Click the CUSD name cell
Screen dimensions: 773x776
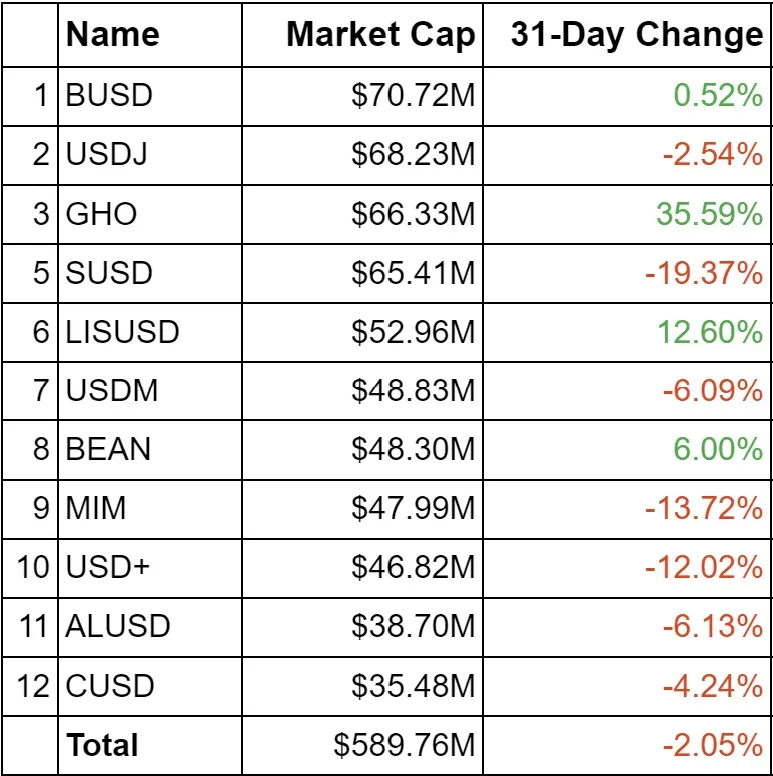(x=110, y=686)
